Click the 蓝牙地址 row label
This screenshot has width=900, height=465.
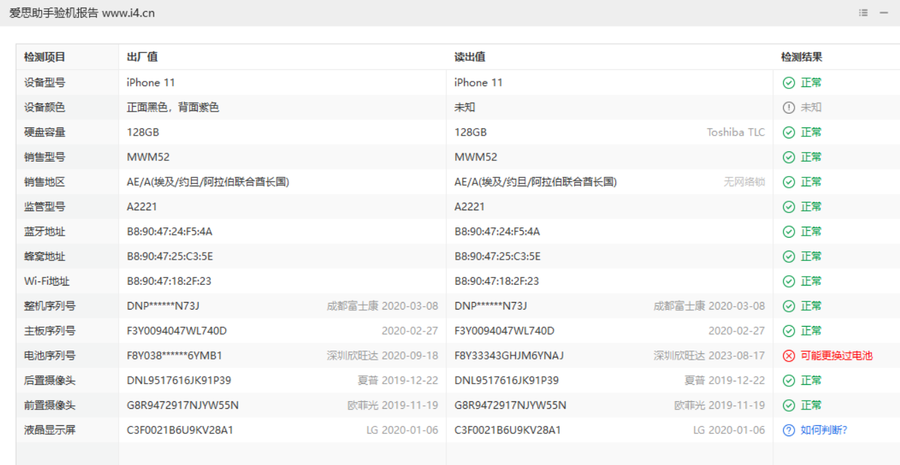pyautogui.click(x=44, y=232)
